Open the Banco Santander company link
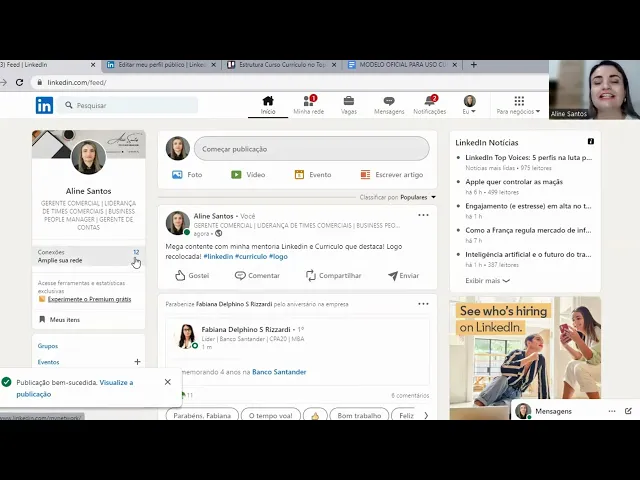 pyautogui.click(x=279, y=372)
